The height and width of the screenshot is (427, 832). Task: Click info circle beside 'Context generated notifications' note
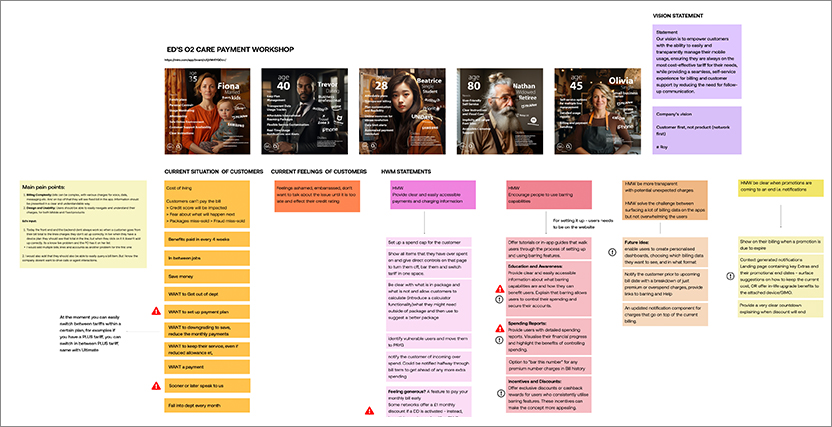pyautogui.click(x=729, y=275)
